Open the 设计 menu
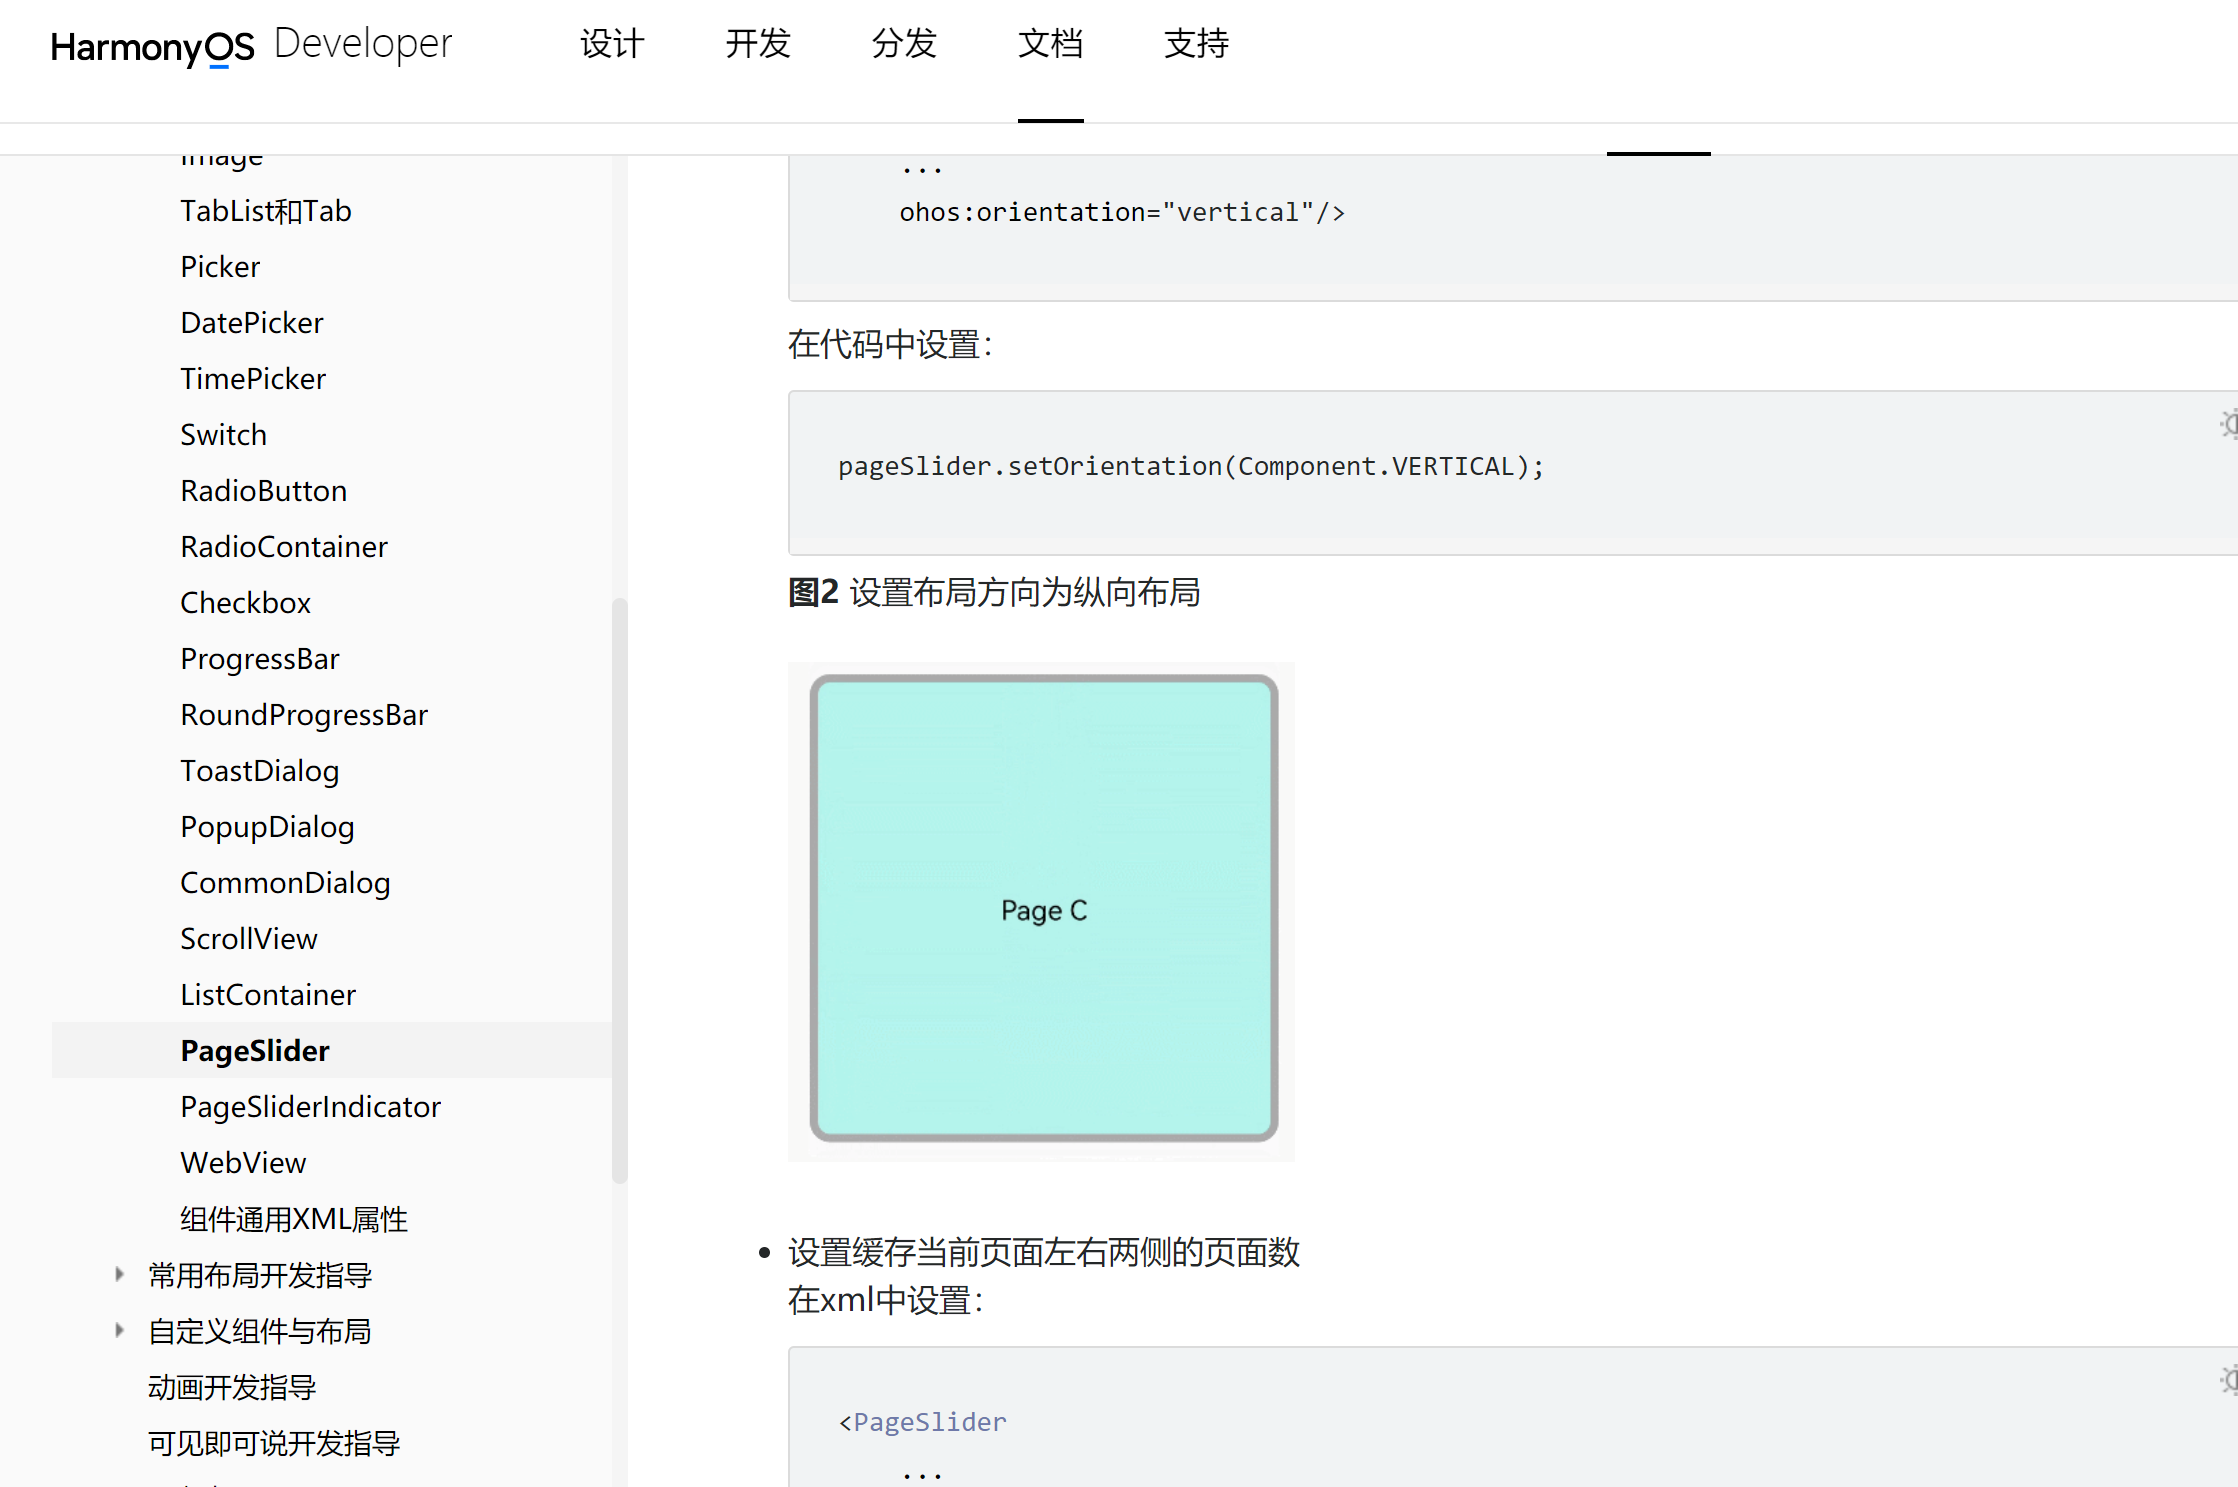The height and width of the screenshot is (1487, 2238). [x=611, y=44]
